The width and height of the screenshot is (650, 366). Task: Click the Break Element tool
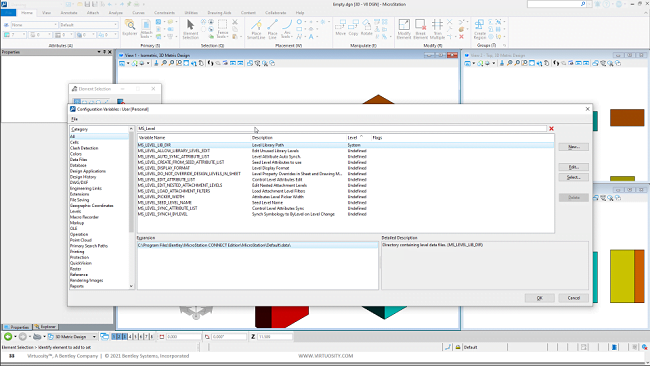420,29
